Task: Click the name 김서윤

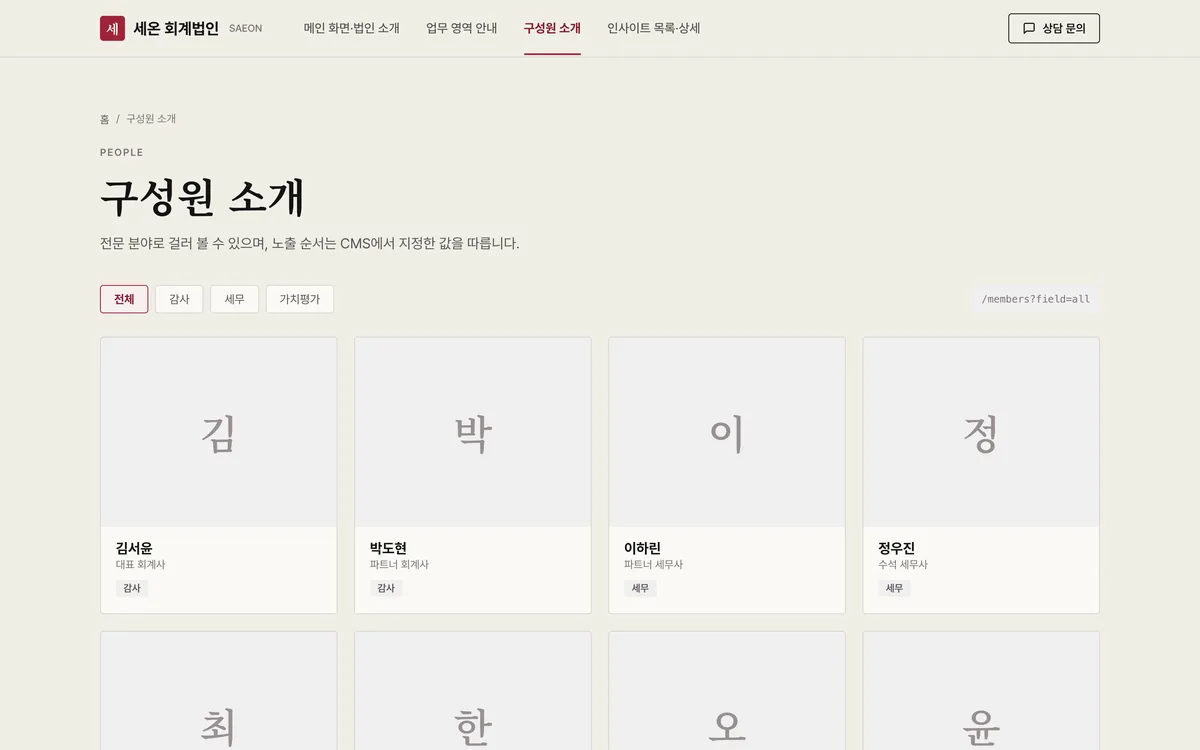Action: 134,548
